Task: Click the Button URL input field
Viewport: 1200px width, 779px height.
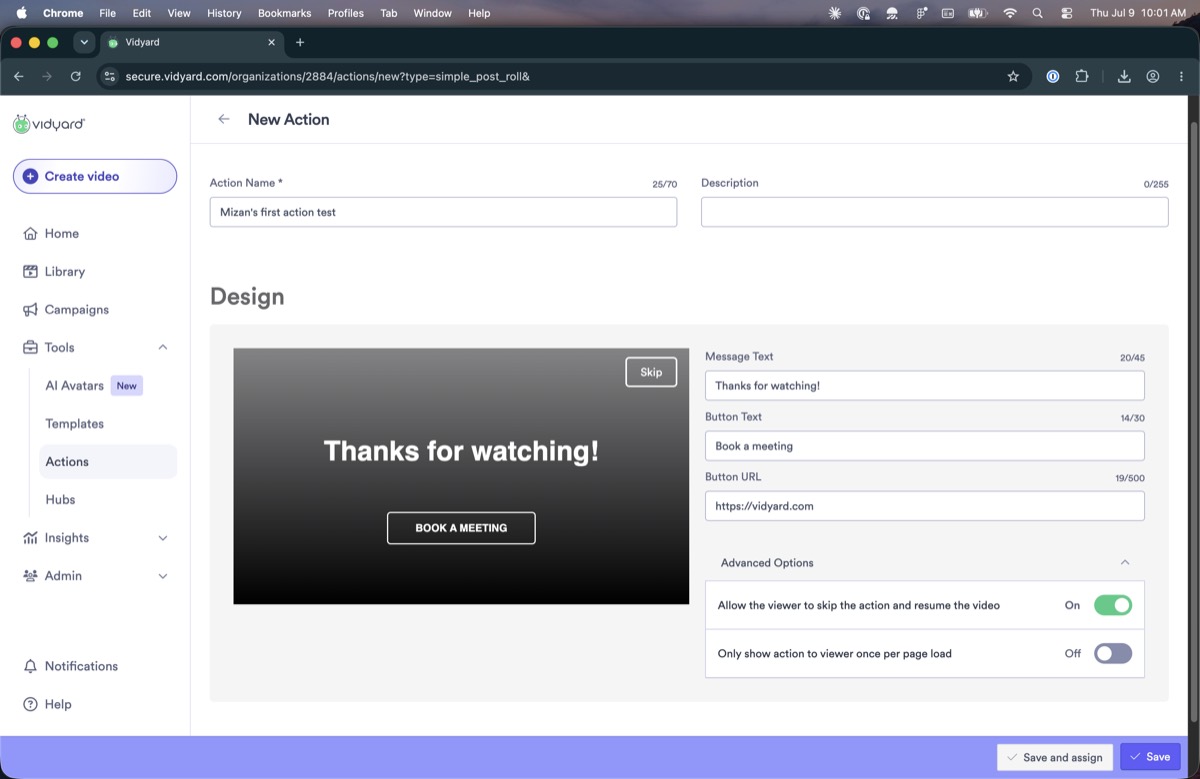Action: (925, 506)
